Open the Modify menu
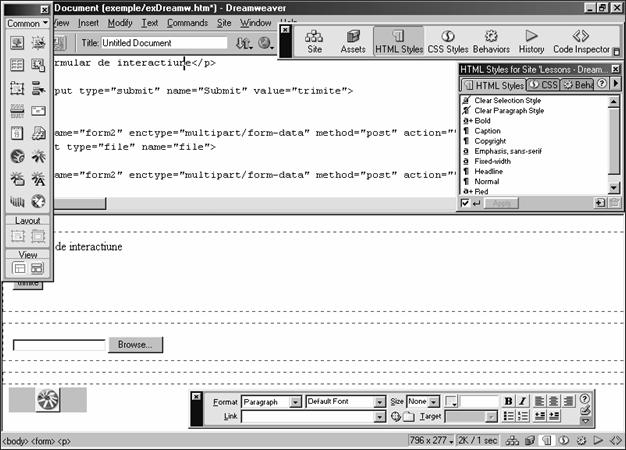626x450 pixels. coord(120,23)
